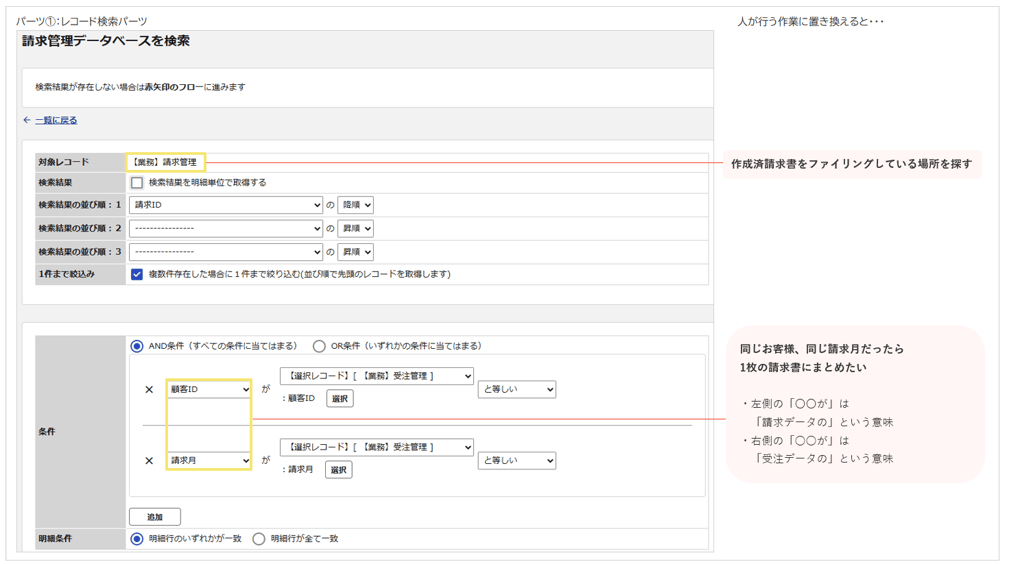Viewport: 1018px width, 564px height.
Task: Click the 明細条件 row label
Action: [x=55, y=539]
